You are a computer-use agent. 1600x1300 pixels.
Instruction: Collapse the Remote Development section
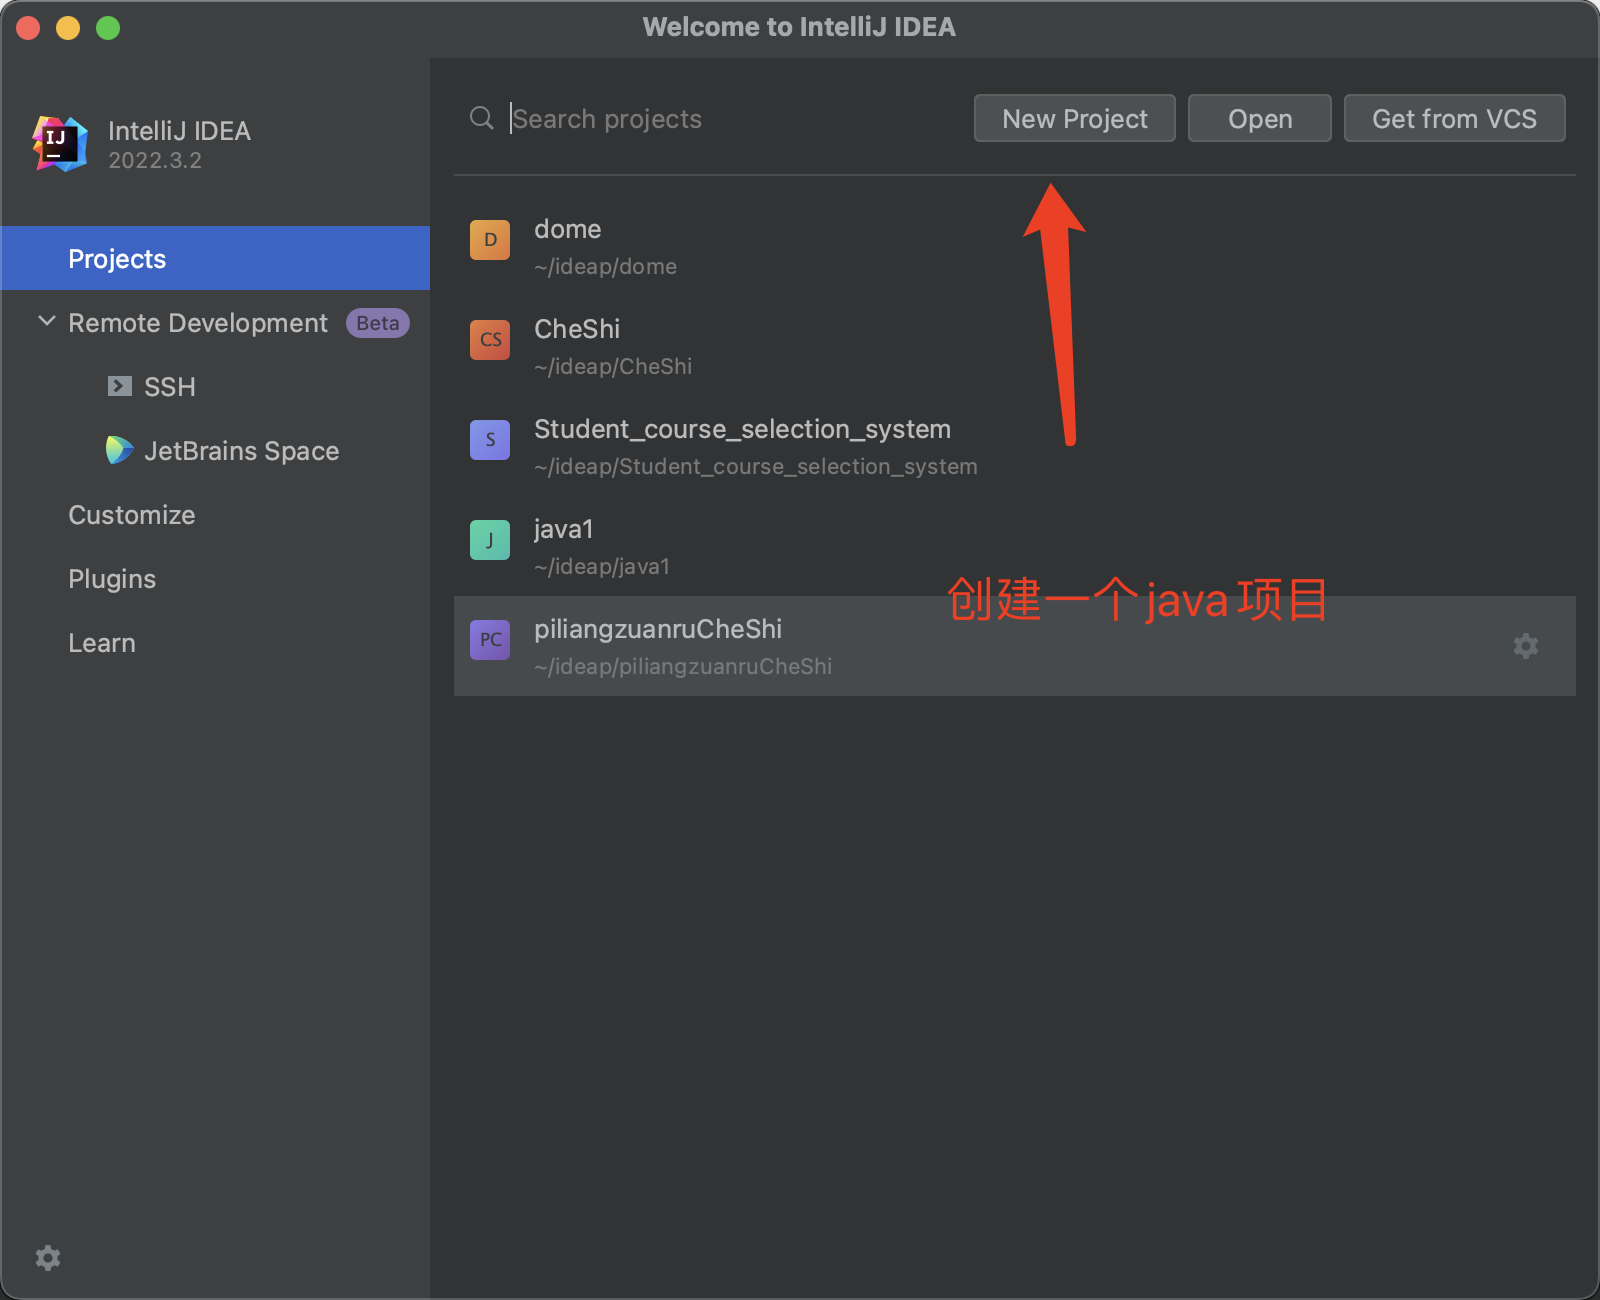(46, 322)
